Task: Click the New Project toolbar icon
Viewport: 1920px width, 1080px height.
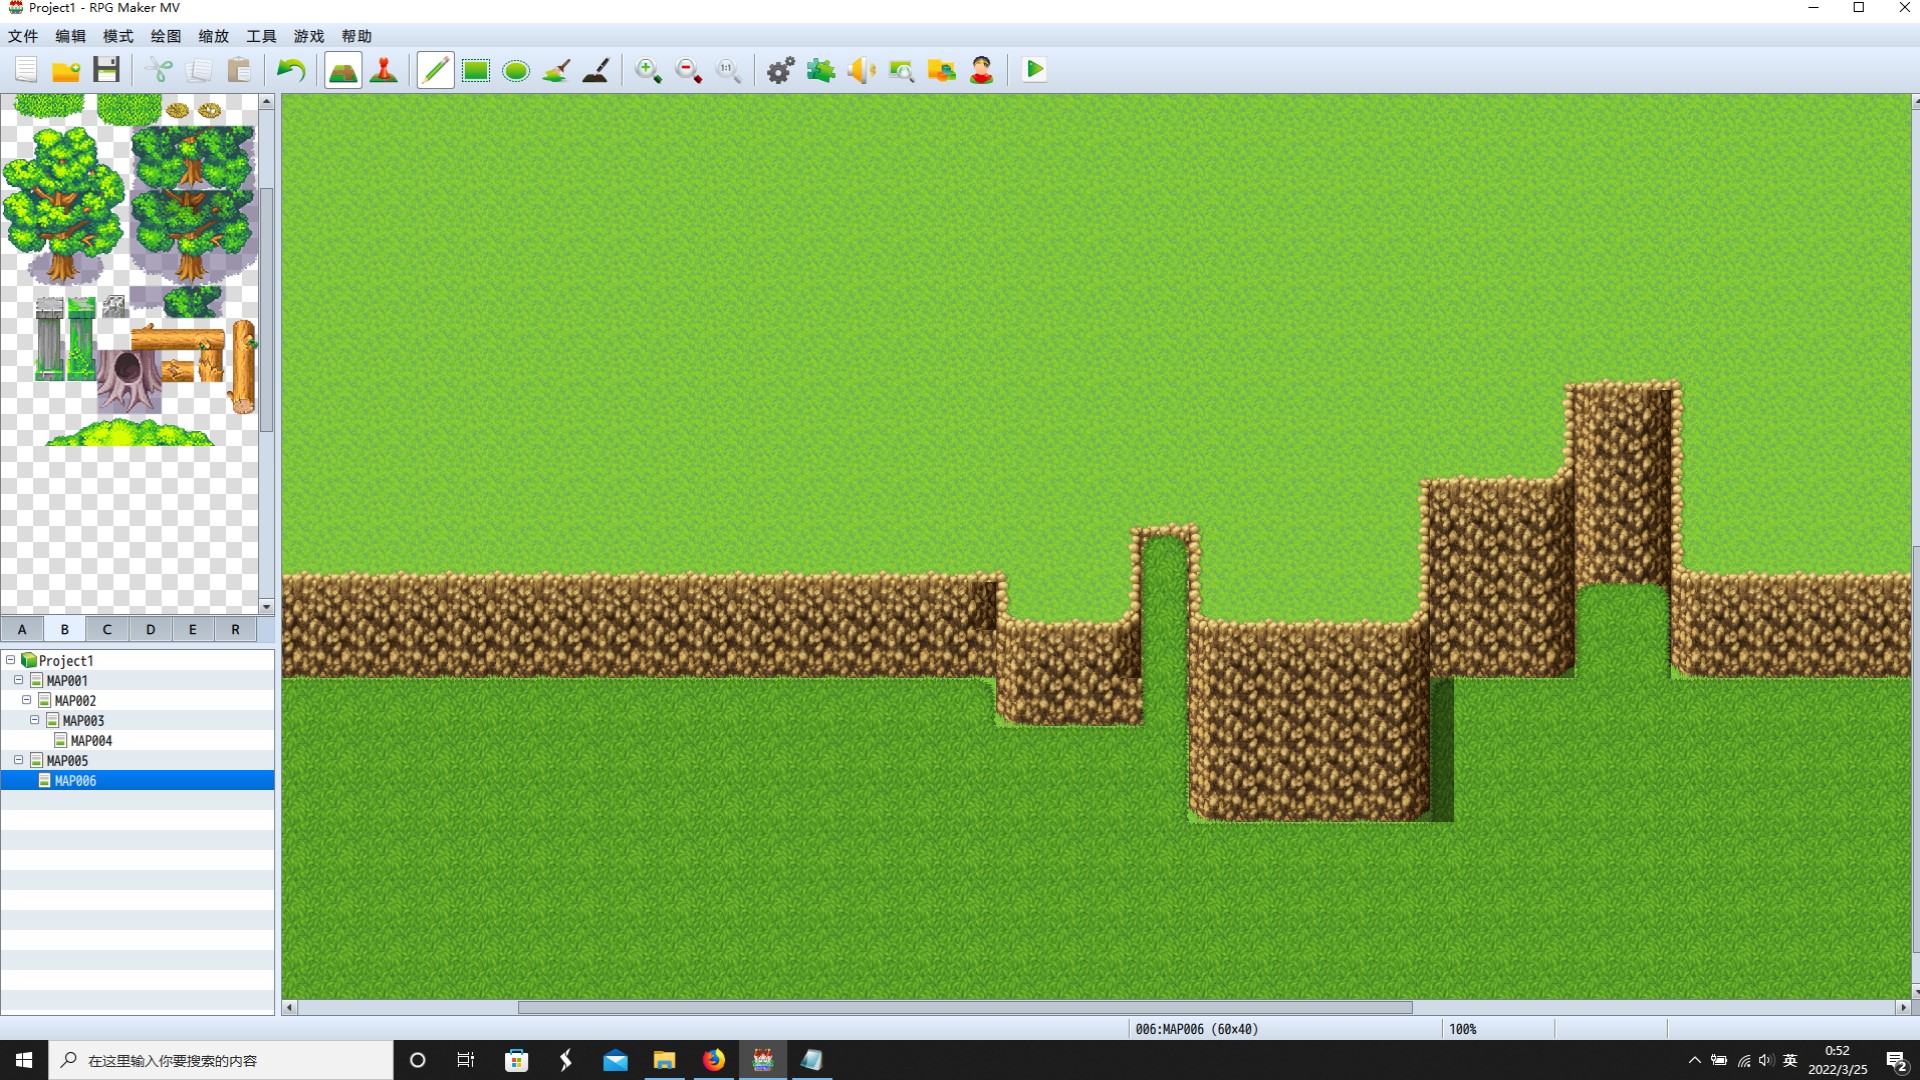Action: pyautogui.click(x=26, y=70)
